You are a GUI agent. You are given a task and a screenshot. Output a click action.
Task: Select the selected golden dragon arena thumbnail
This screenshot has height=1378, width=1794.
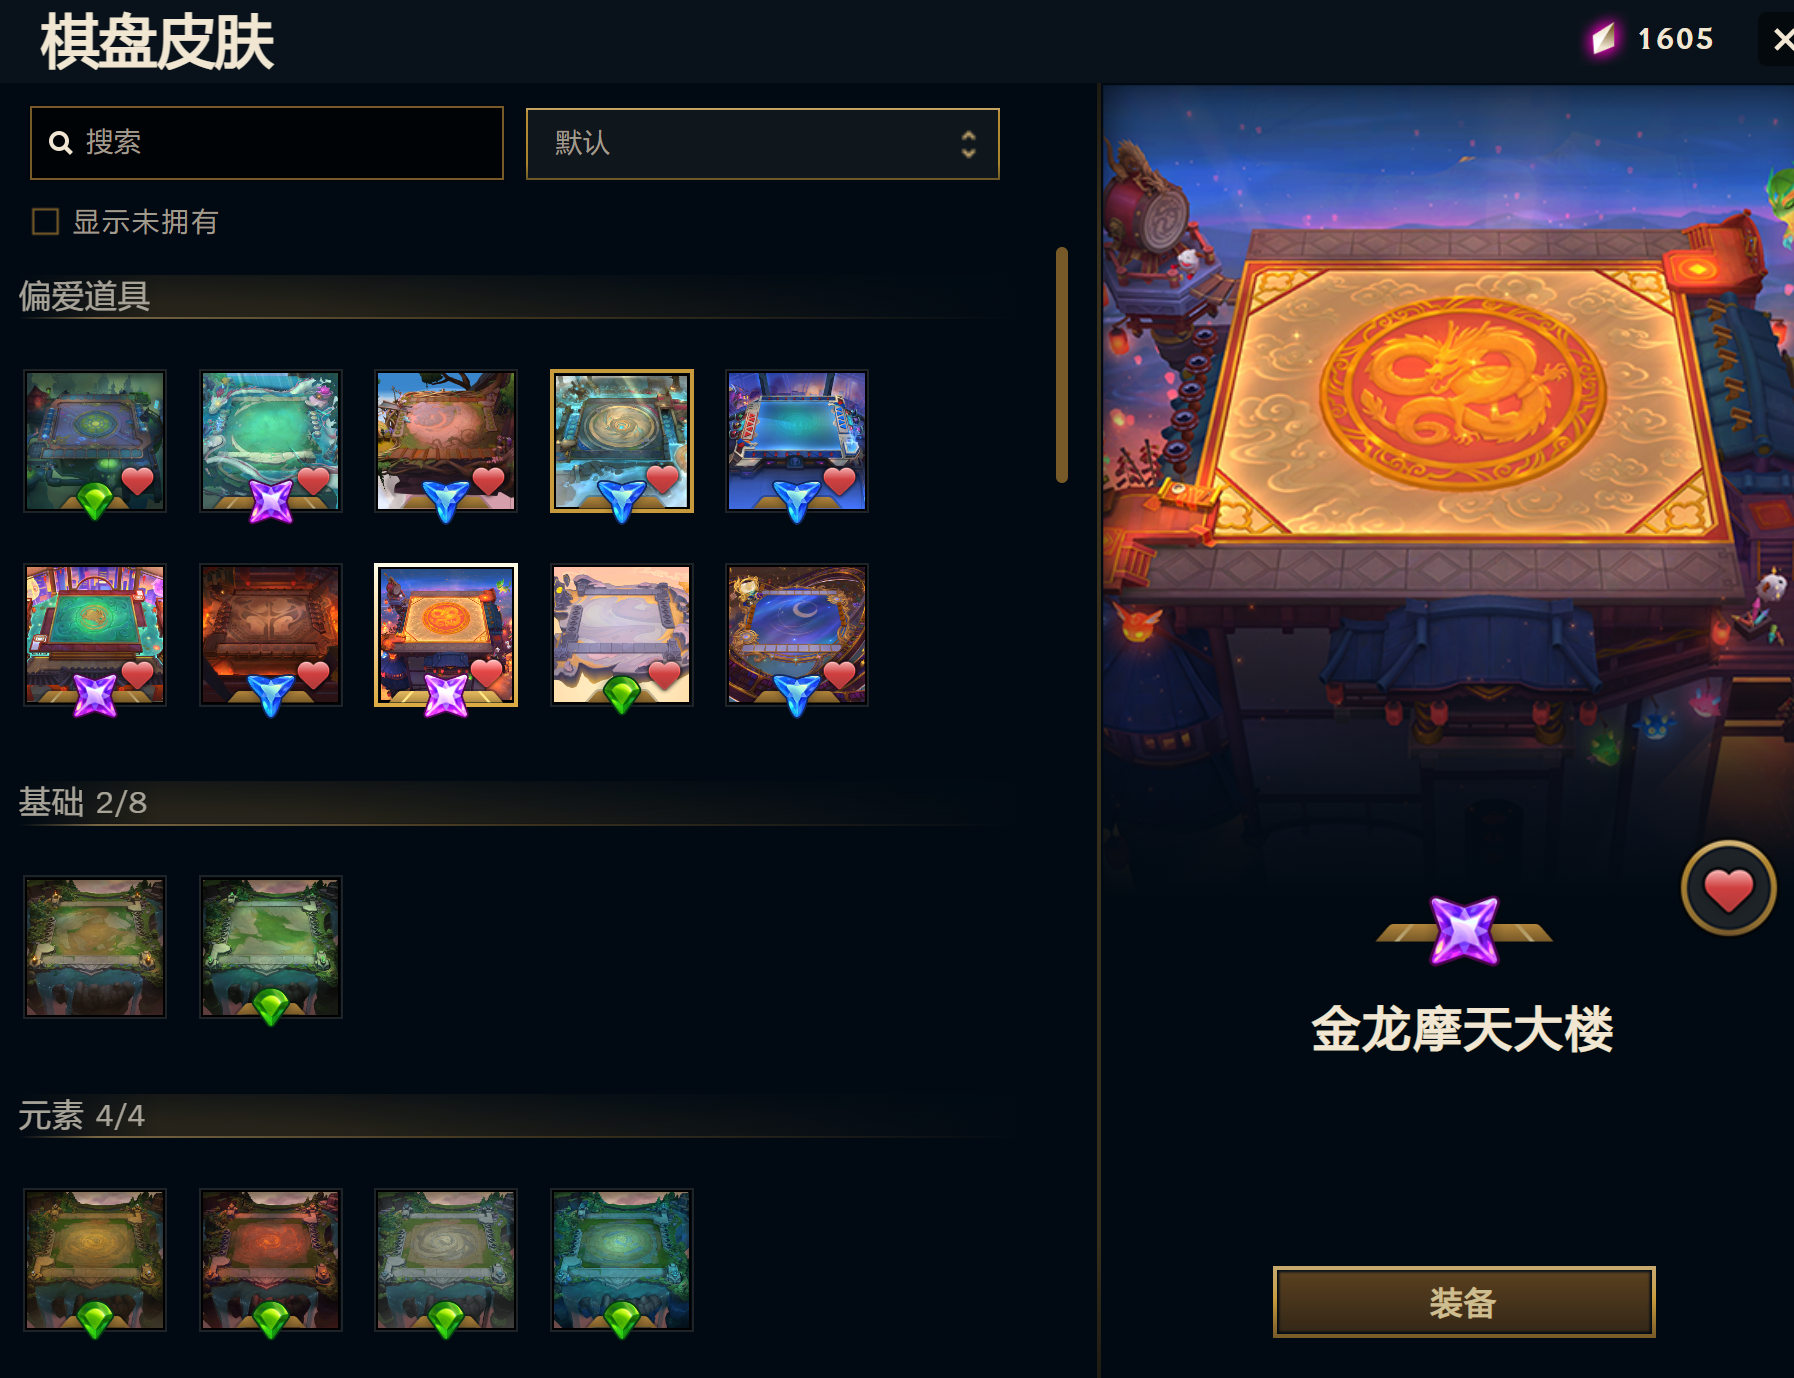coord(446,635)
